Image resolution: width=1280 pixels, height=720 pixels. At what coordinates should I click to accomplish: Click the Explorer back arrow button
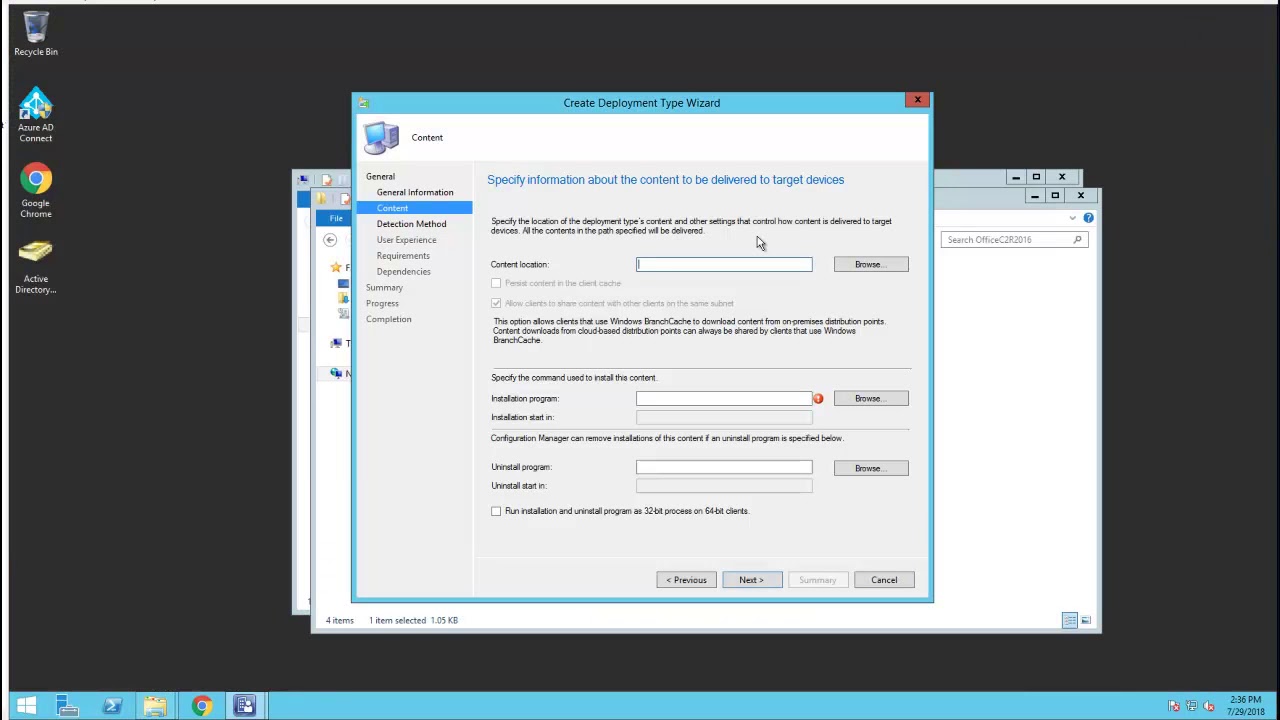(x=330, y=240)
